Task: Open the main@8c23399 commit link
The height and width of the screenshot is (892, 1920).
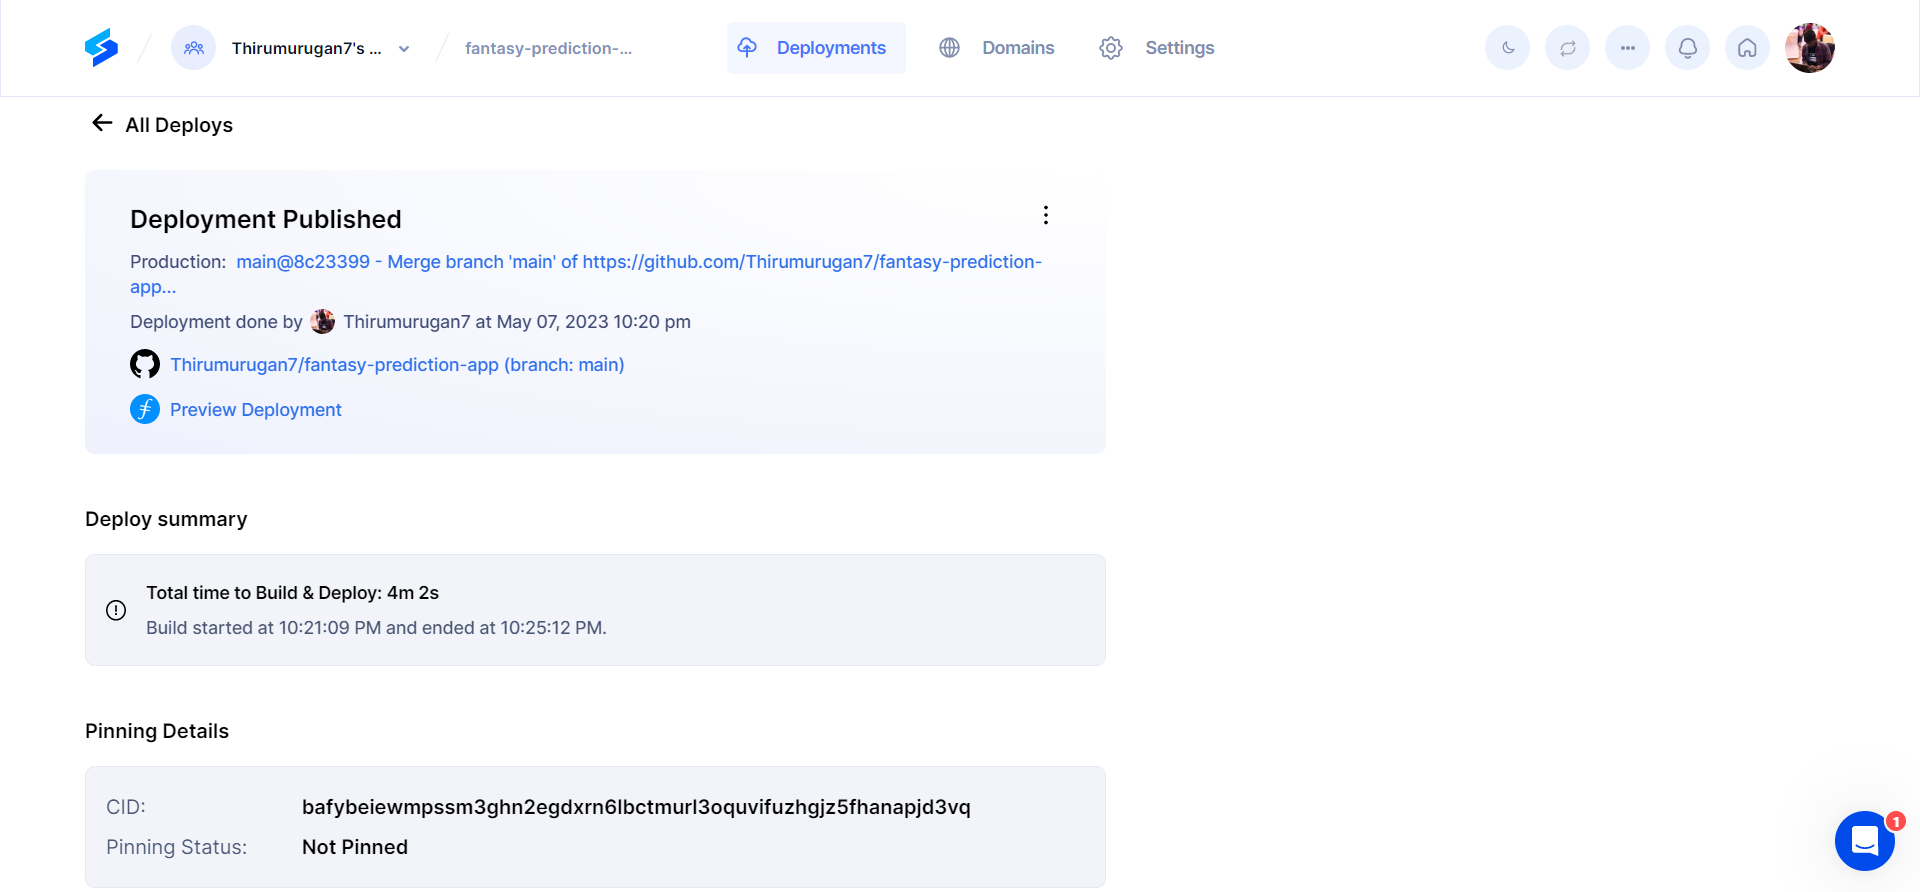Action: click(586, 274)
